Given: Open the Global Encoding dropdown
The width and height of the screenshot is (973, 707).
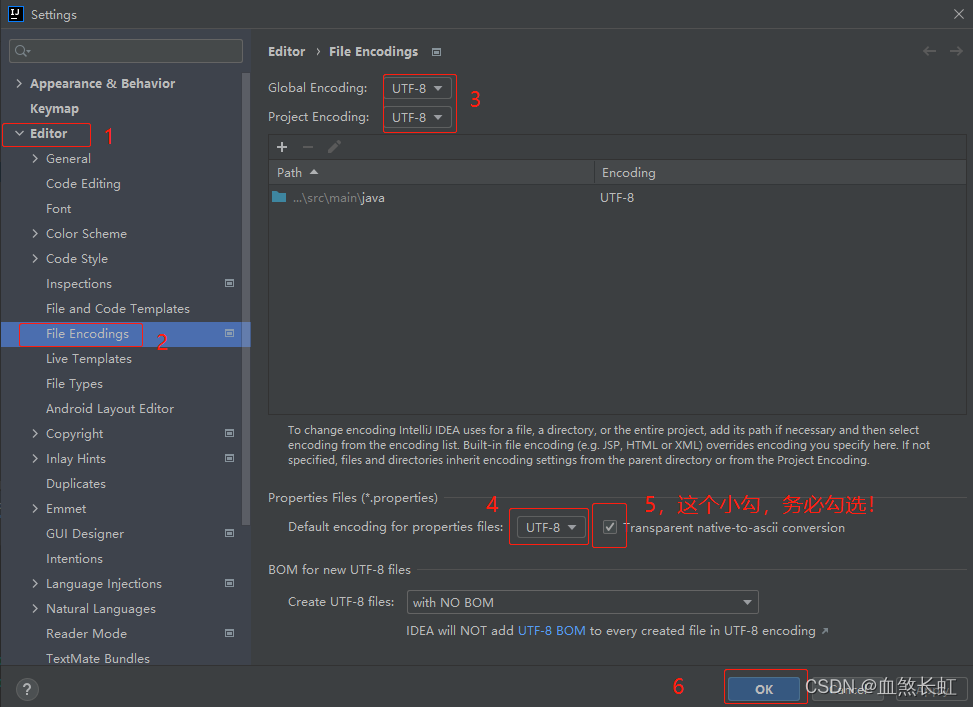Looking at the screenshot, I should [x=417, y=88].
